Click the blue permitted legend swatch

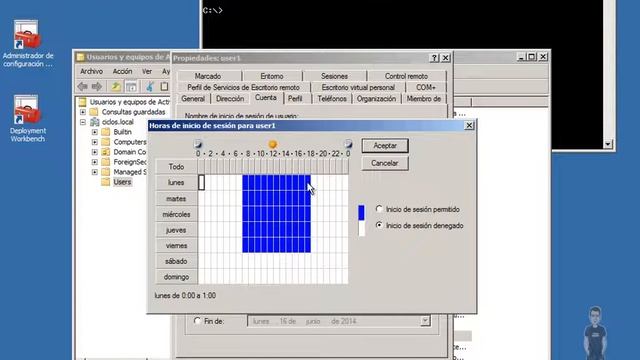point(361,213)
